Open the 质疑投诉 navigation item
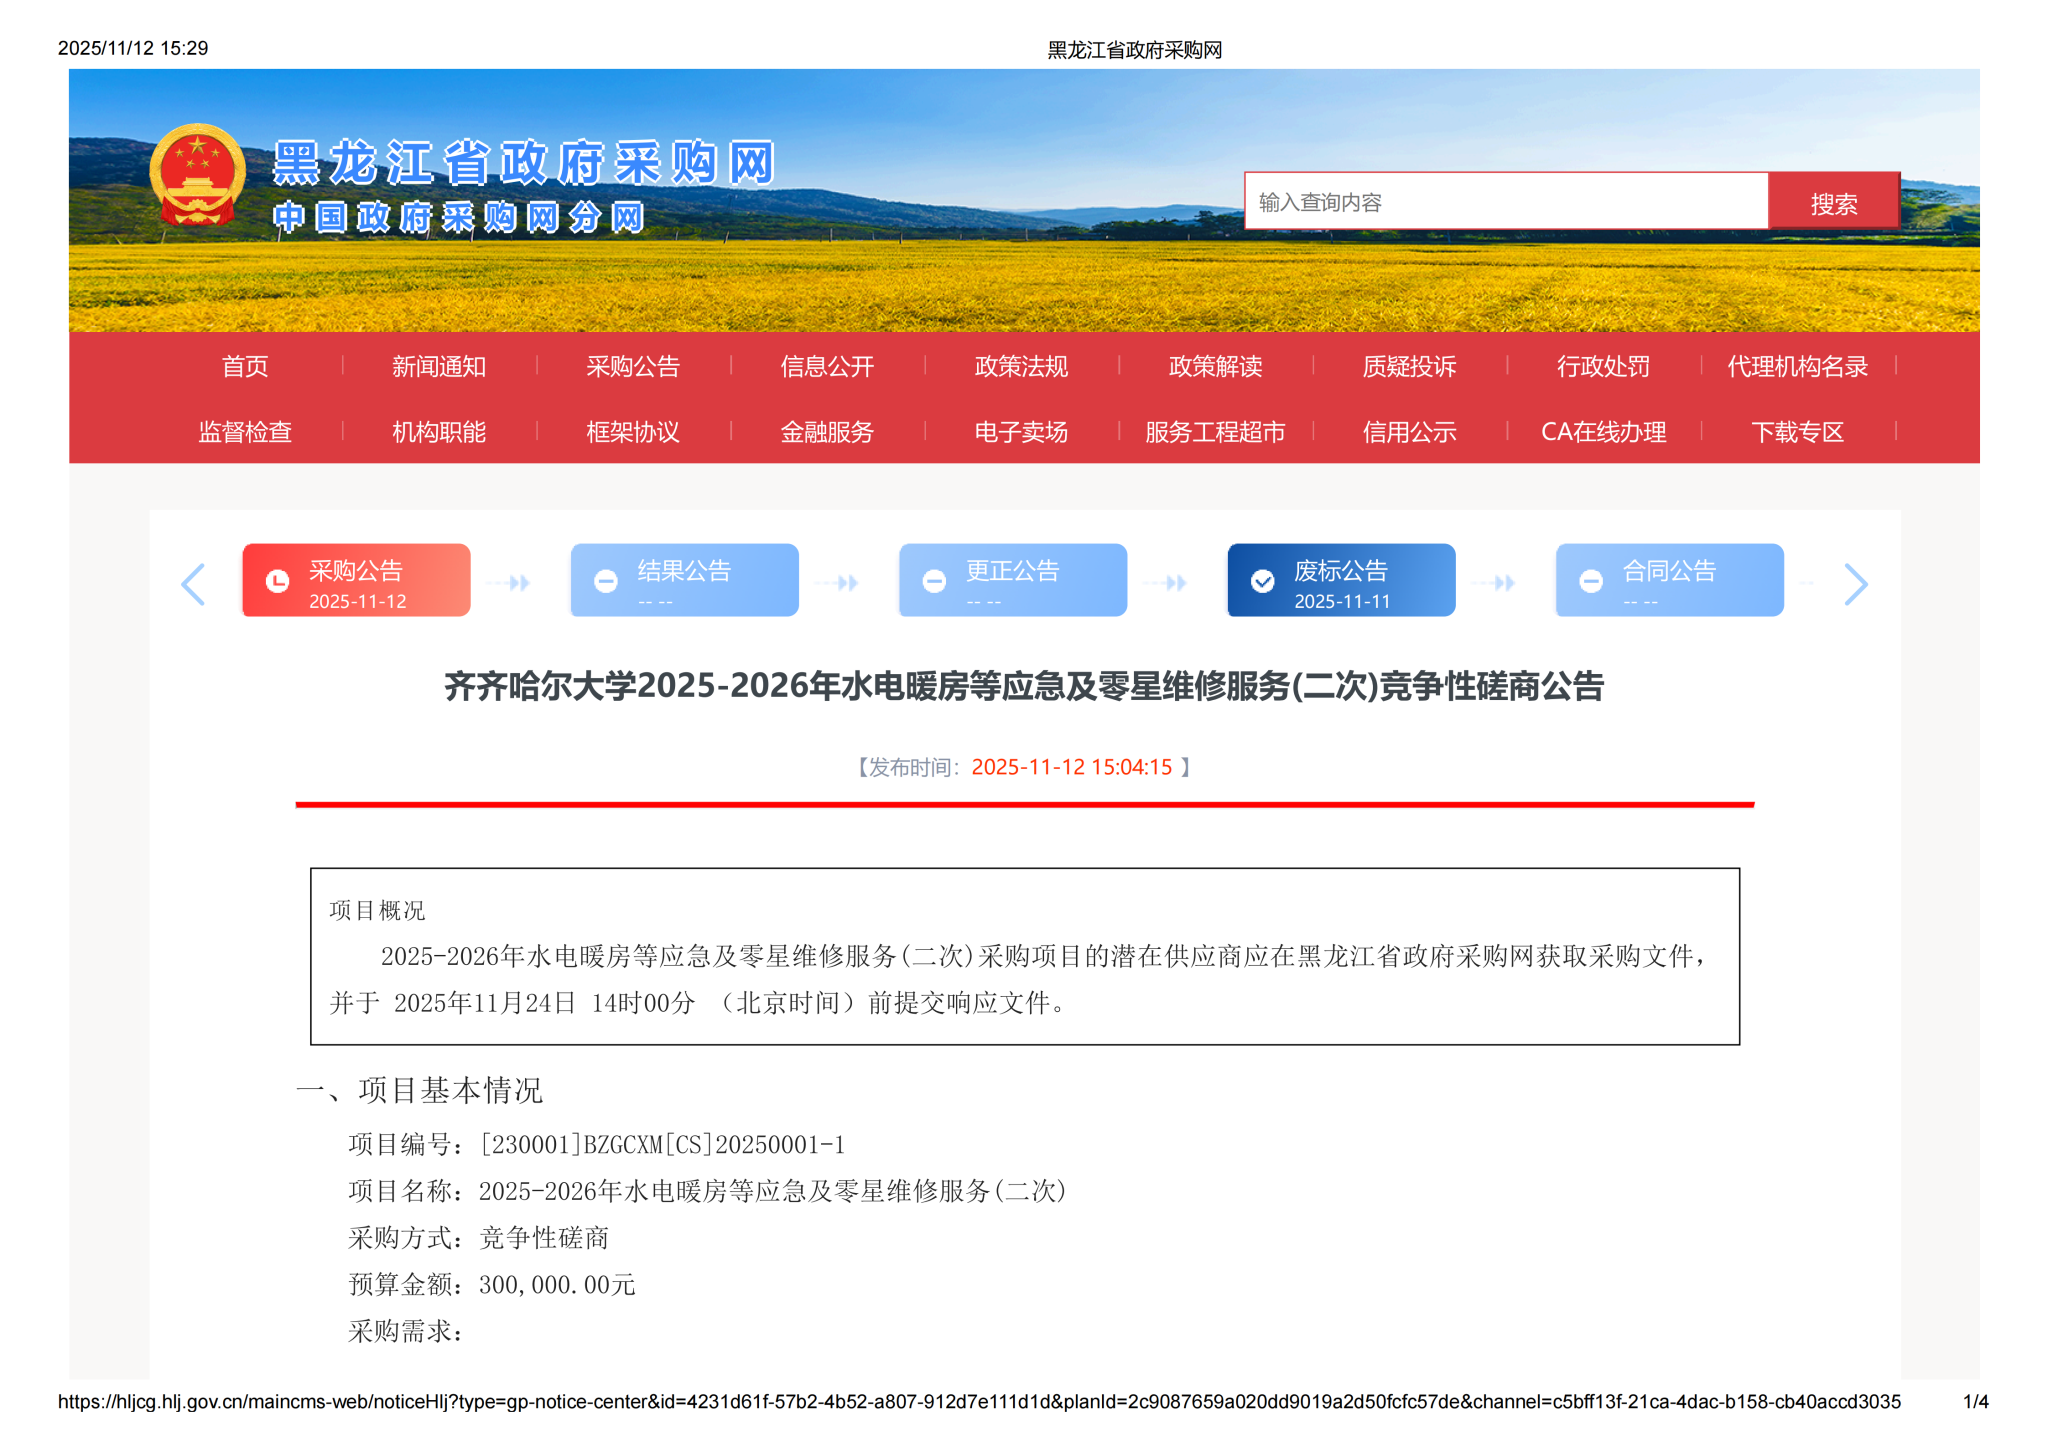 (x=1409, y=367)
